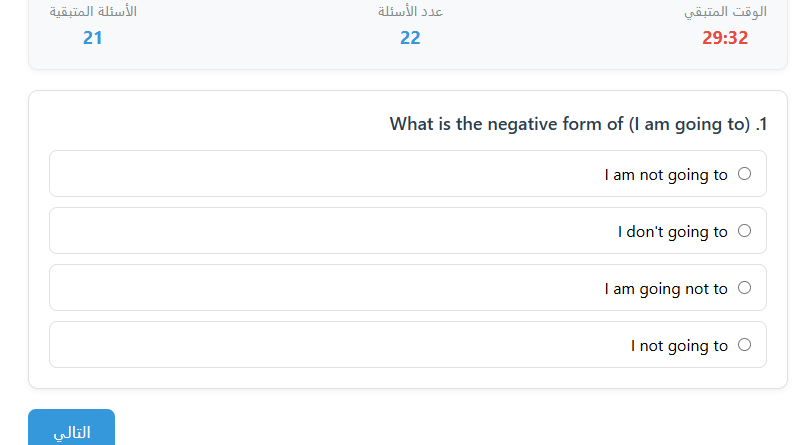Click the answer text 'I not going to'

point(679,346)
